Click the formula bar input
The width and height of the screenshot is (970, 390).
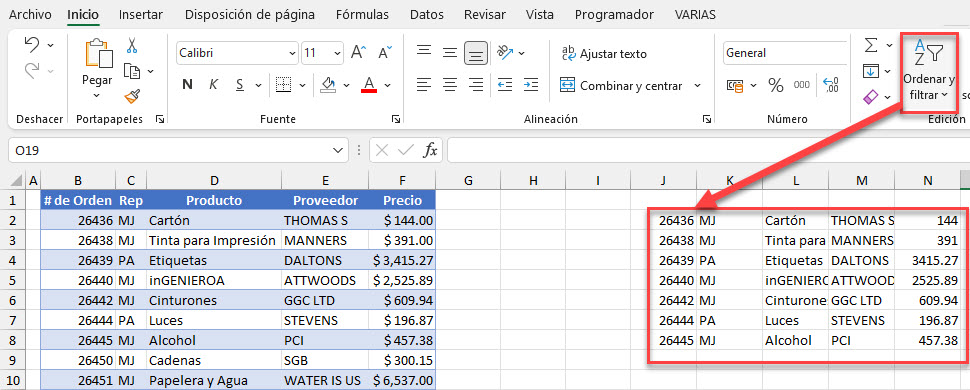coord(708,150)
